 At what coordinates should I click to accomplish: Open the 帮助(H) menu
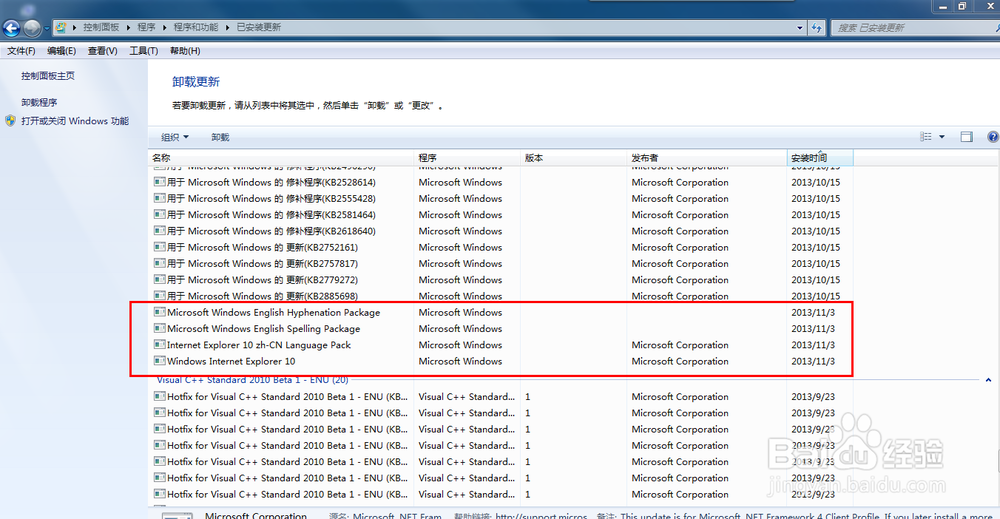coord(185,50)
